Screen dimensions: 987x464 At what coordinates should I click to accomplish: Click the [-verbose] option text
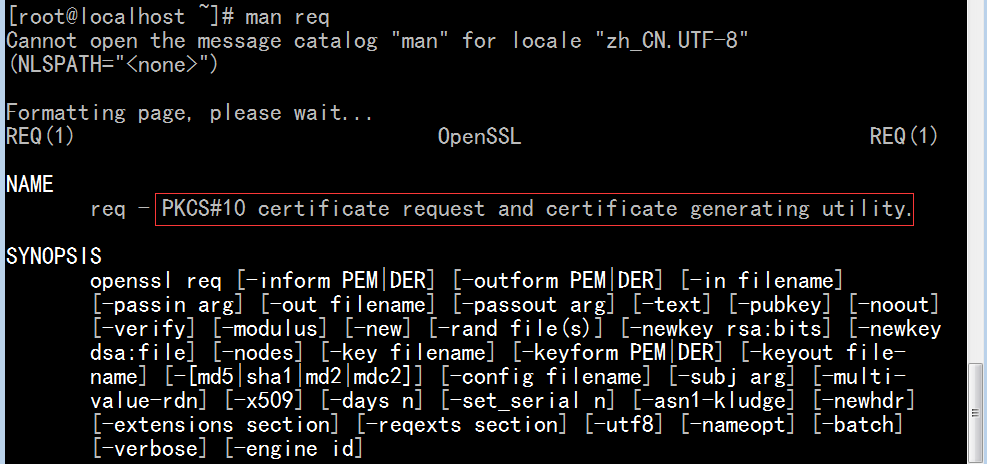149,448
